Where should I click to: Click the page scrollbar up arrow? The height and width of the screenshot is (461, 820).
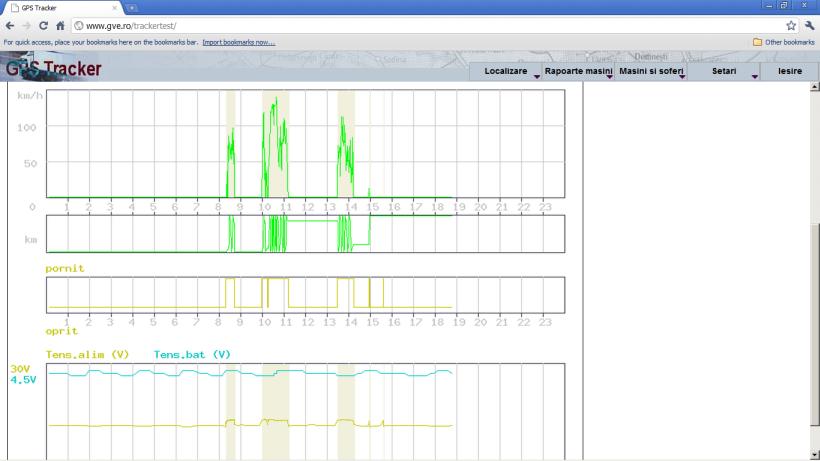point(814,87)
